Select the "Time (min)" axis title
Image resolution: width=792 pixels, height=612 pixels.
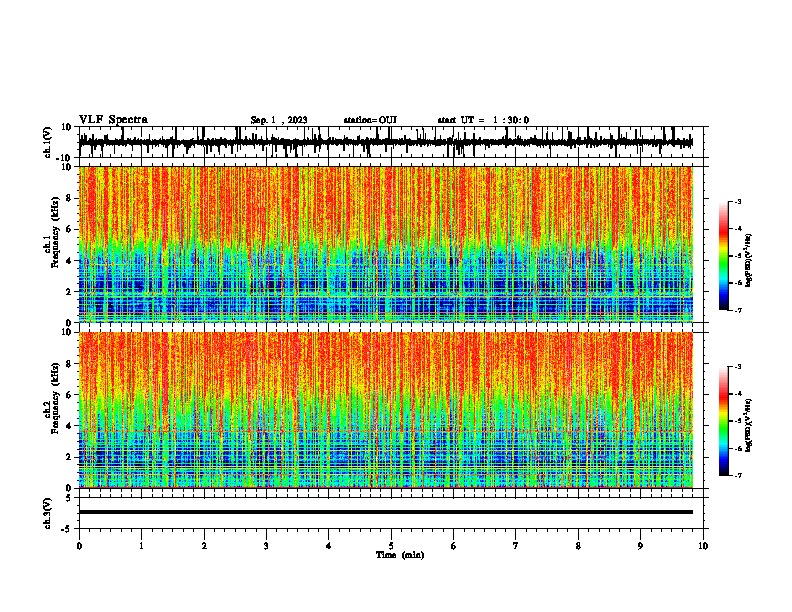pyautogui.click(x=400, y=555)
